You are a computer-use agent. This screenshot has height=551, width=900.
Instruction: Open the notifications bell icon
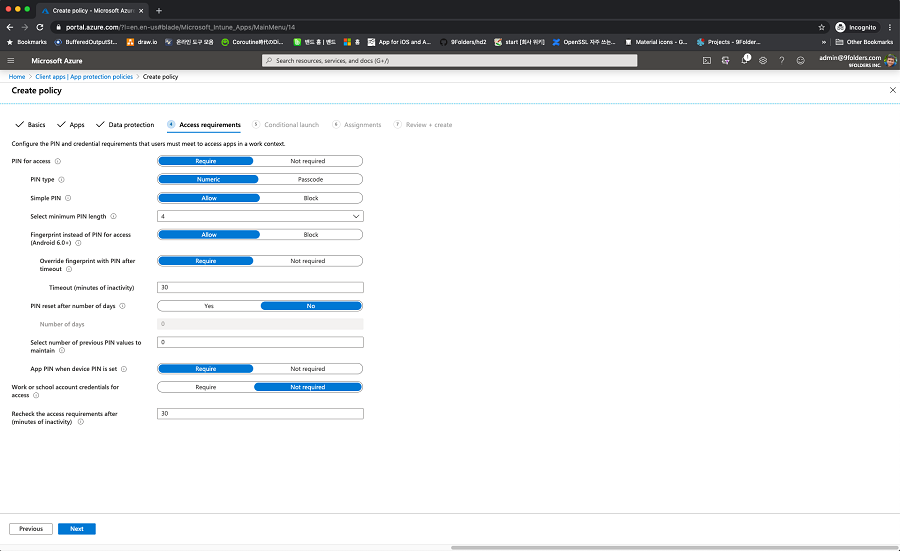tap(744, 60)
